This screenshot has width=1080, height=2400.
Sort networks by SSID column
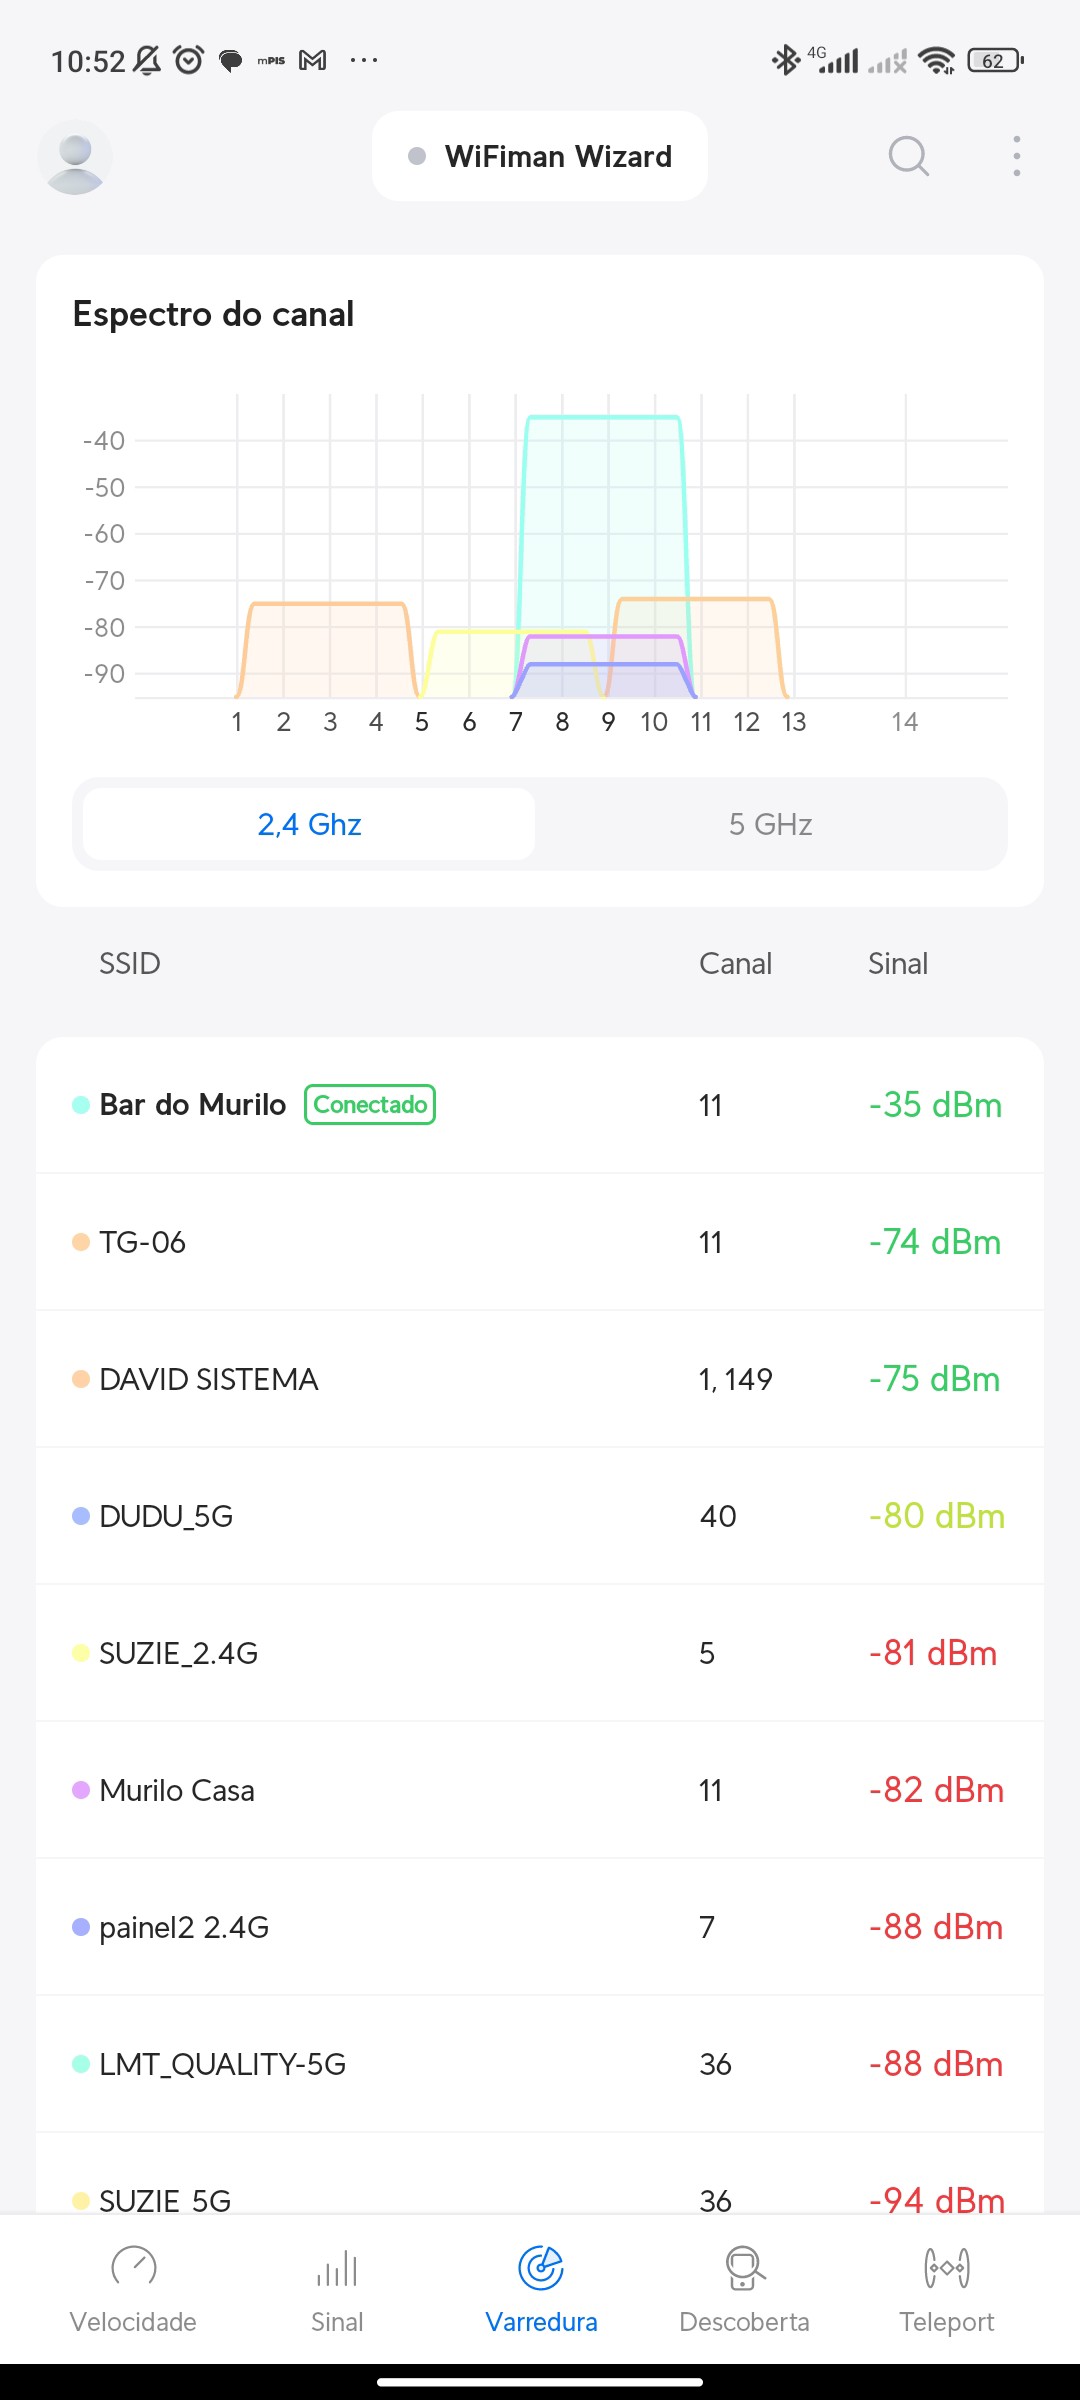[x=130, y=963]
